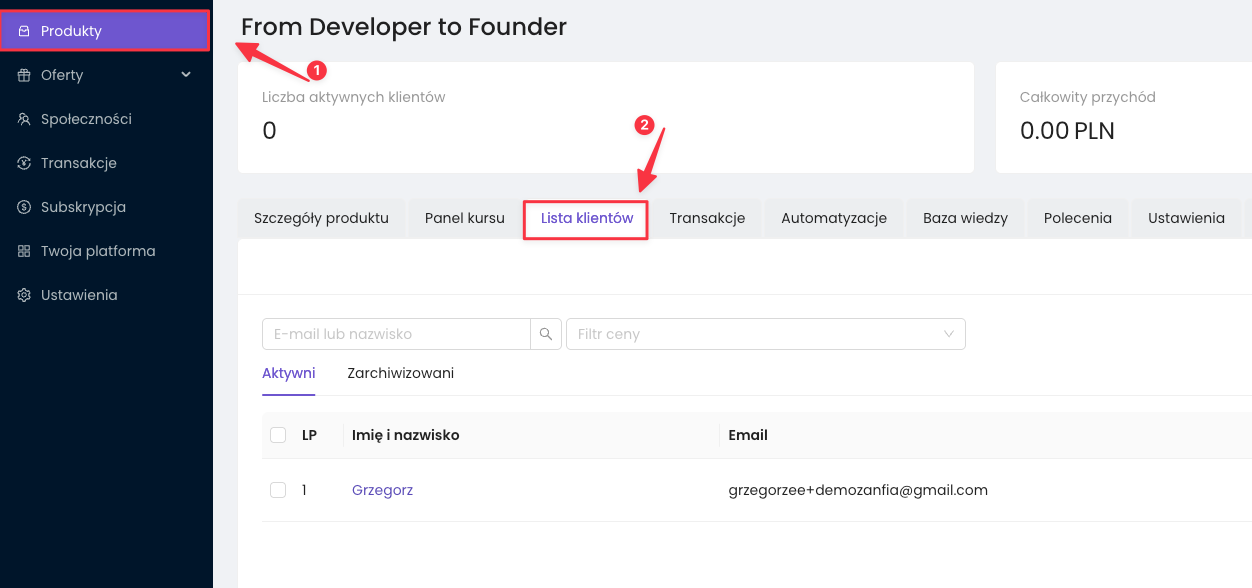Screen dimensions: 1252x588
Task: Expand the Oferty submenu chevron
Action: (186, 75)
